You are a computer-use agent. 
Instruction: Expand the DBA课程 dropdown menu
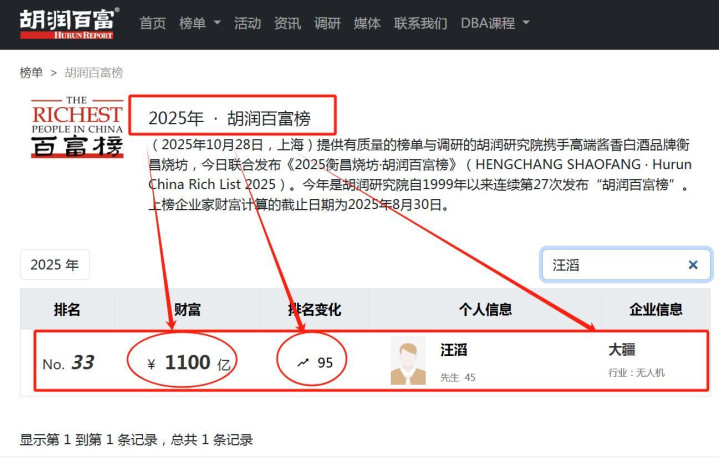pos(495,23)
